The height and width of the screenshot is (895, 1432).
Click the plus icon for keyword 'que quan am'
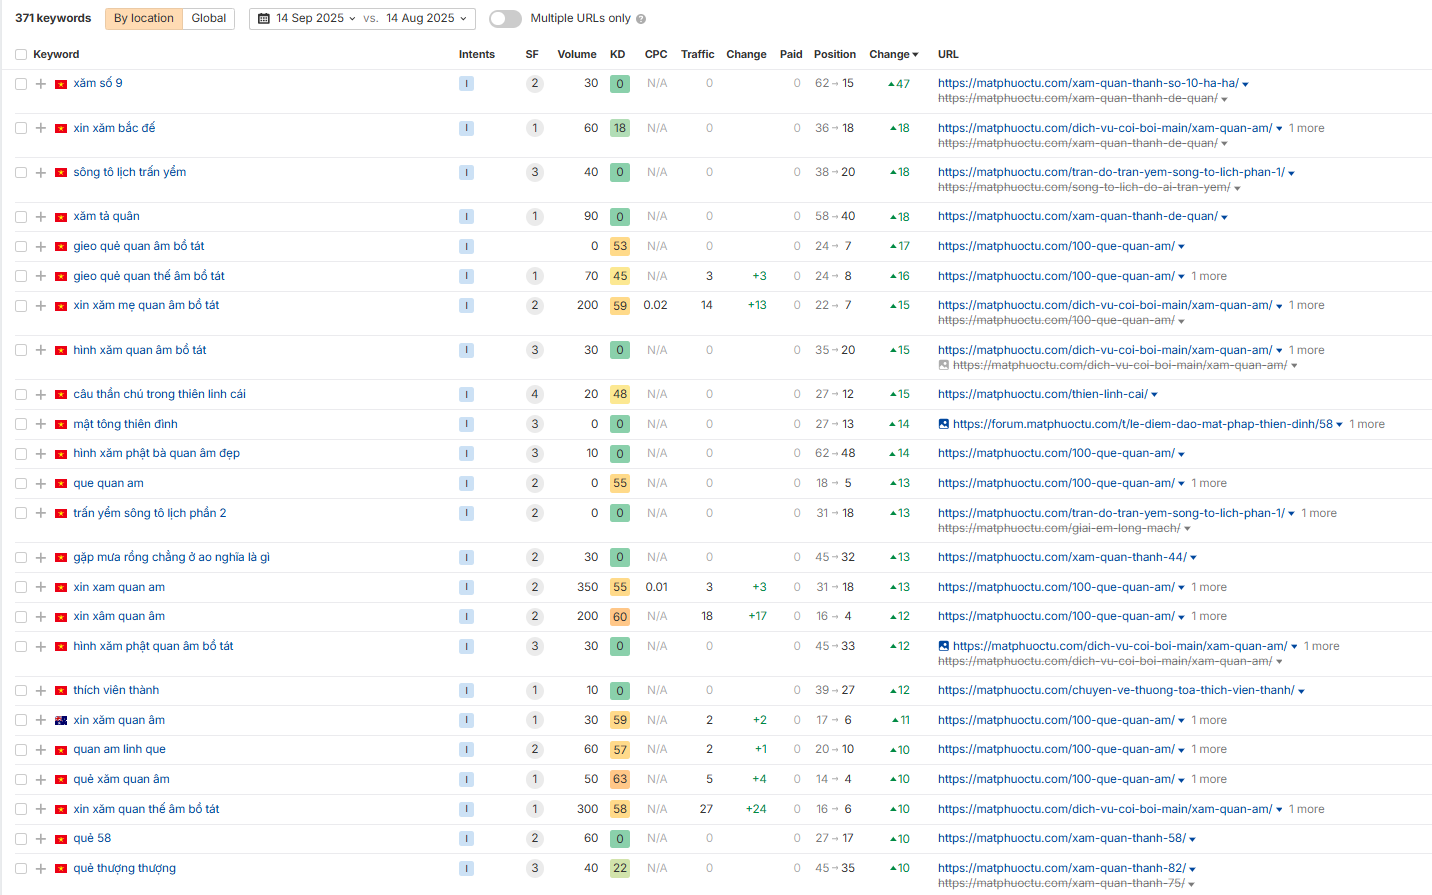(x=41, y=484)
